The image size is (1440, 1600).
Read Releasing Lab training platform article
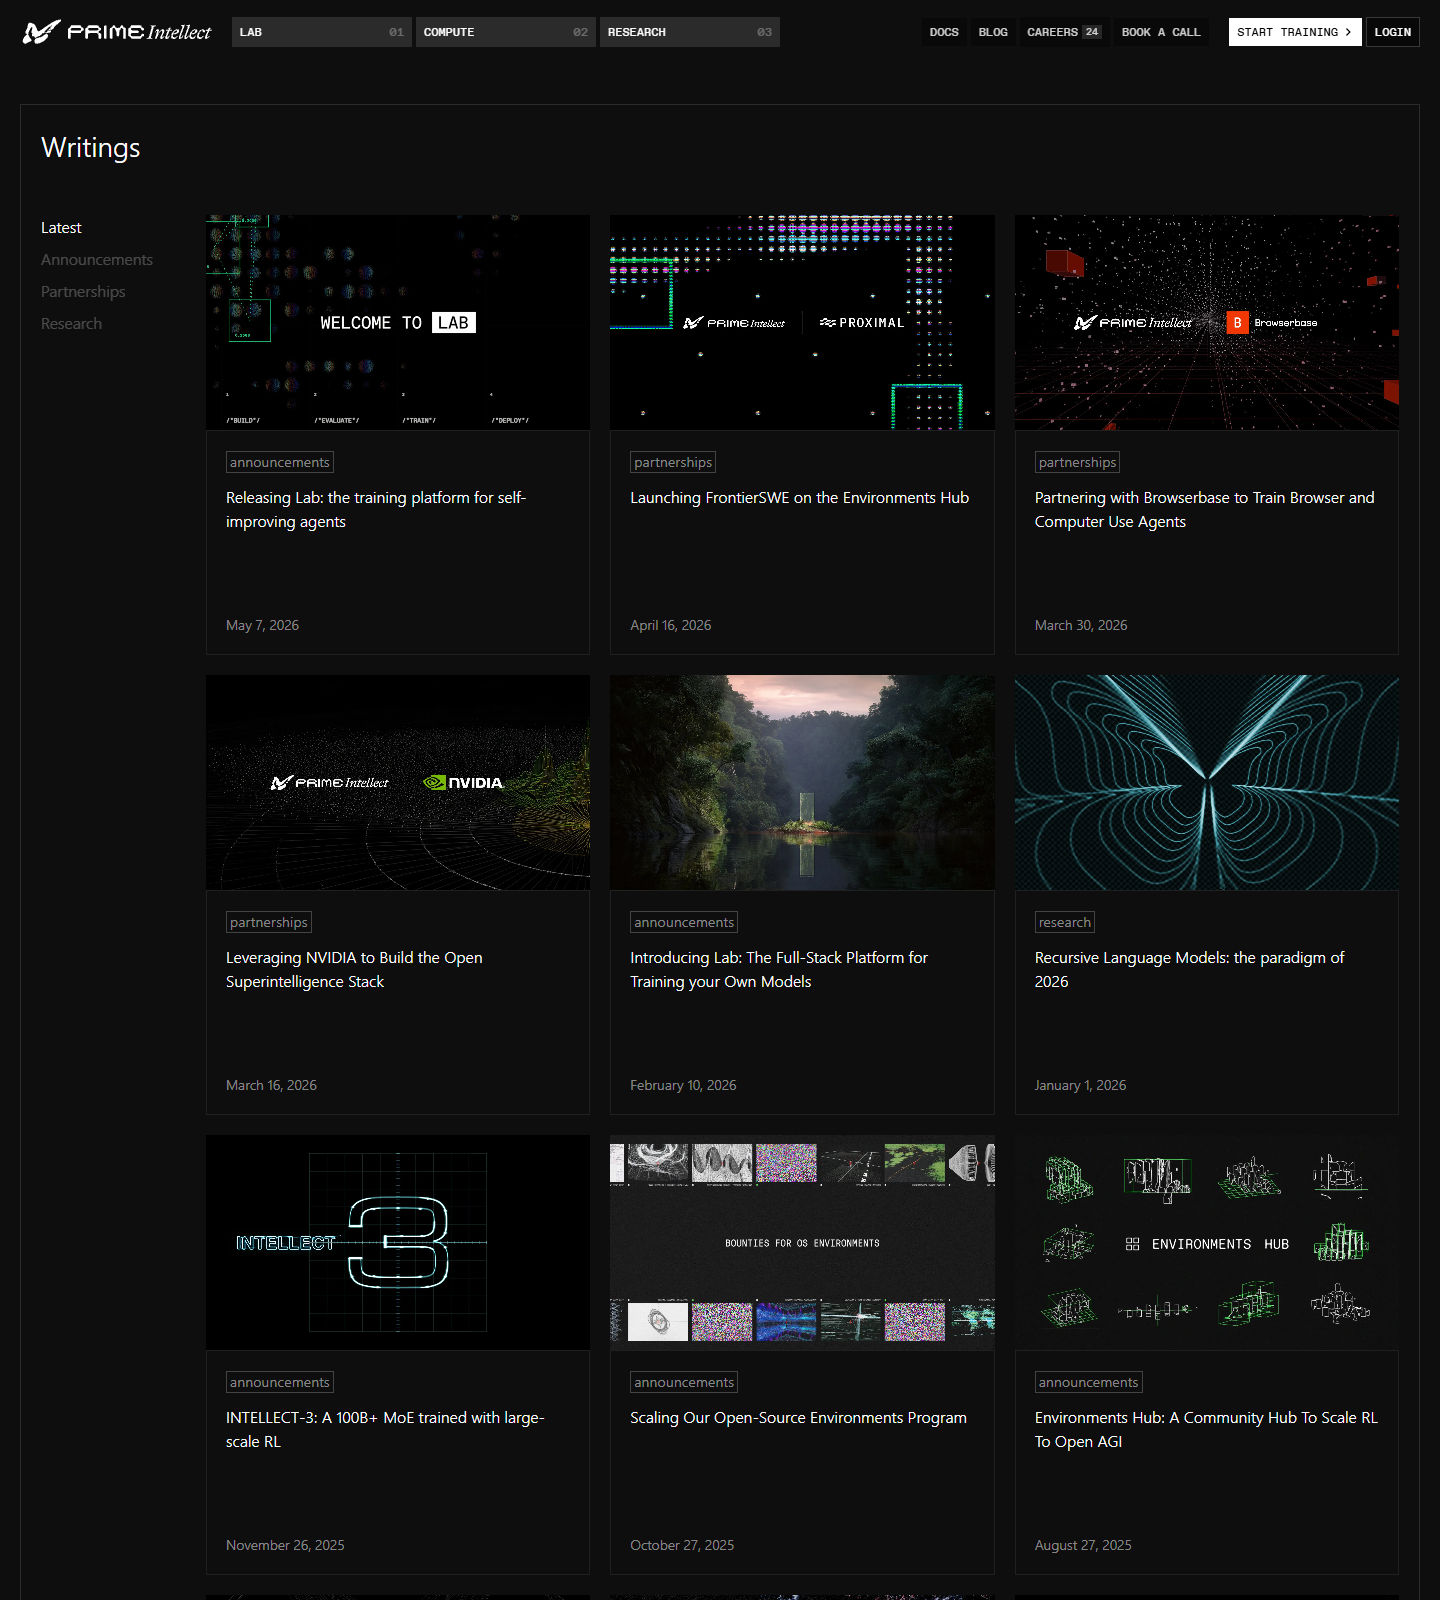[x=376, y=510]
